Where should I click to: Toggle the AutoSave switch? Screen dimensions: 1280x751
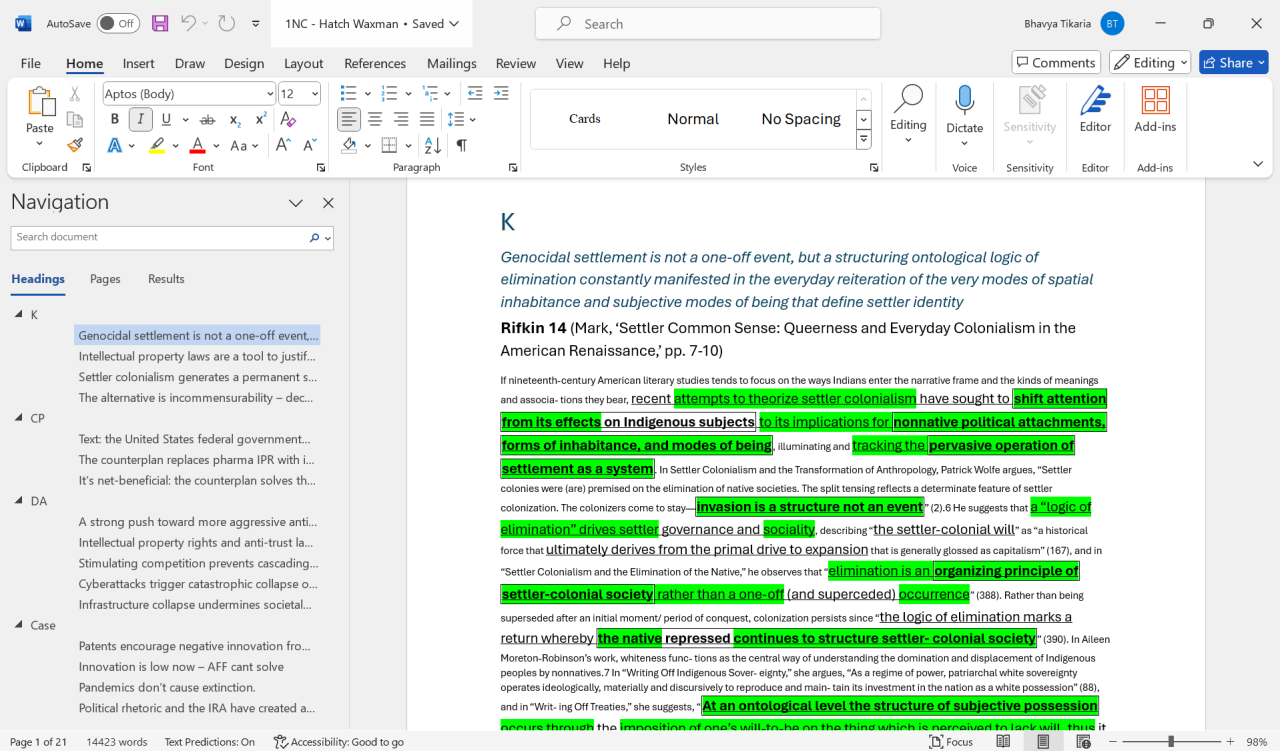pos(118,23)
